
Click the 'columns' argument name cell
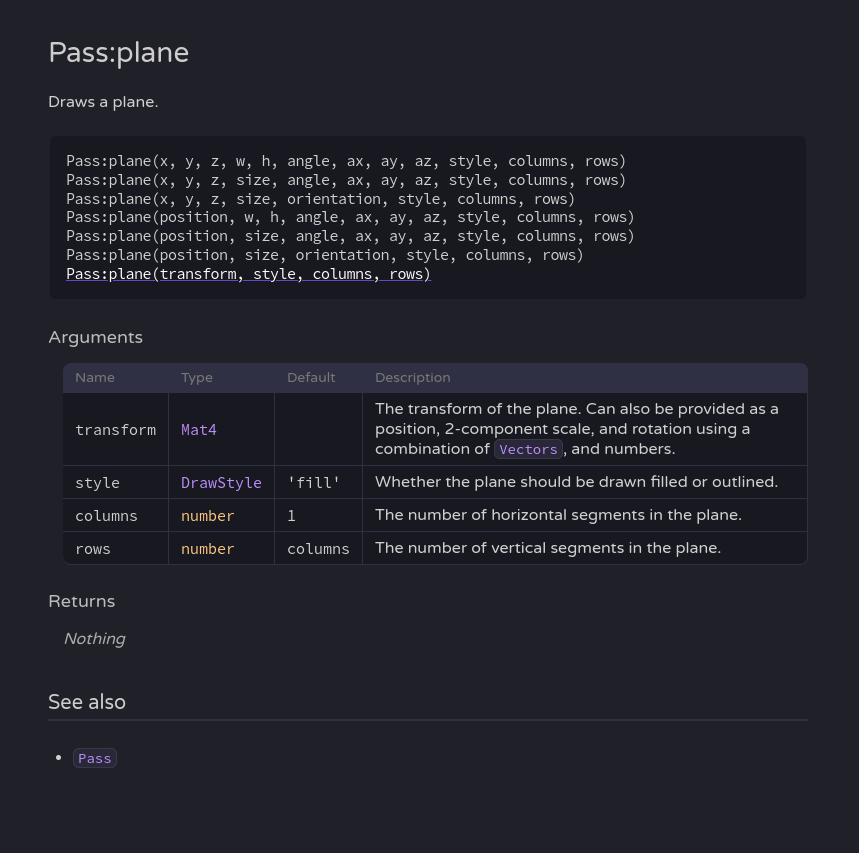coord(116,516)
